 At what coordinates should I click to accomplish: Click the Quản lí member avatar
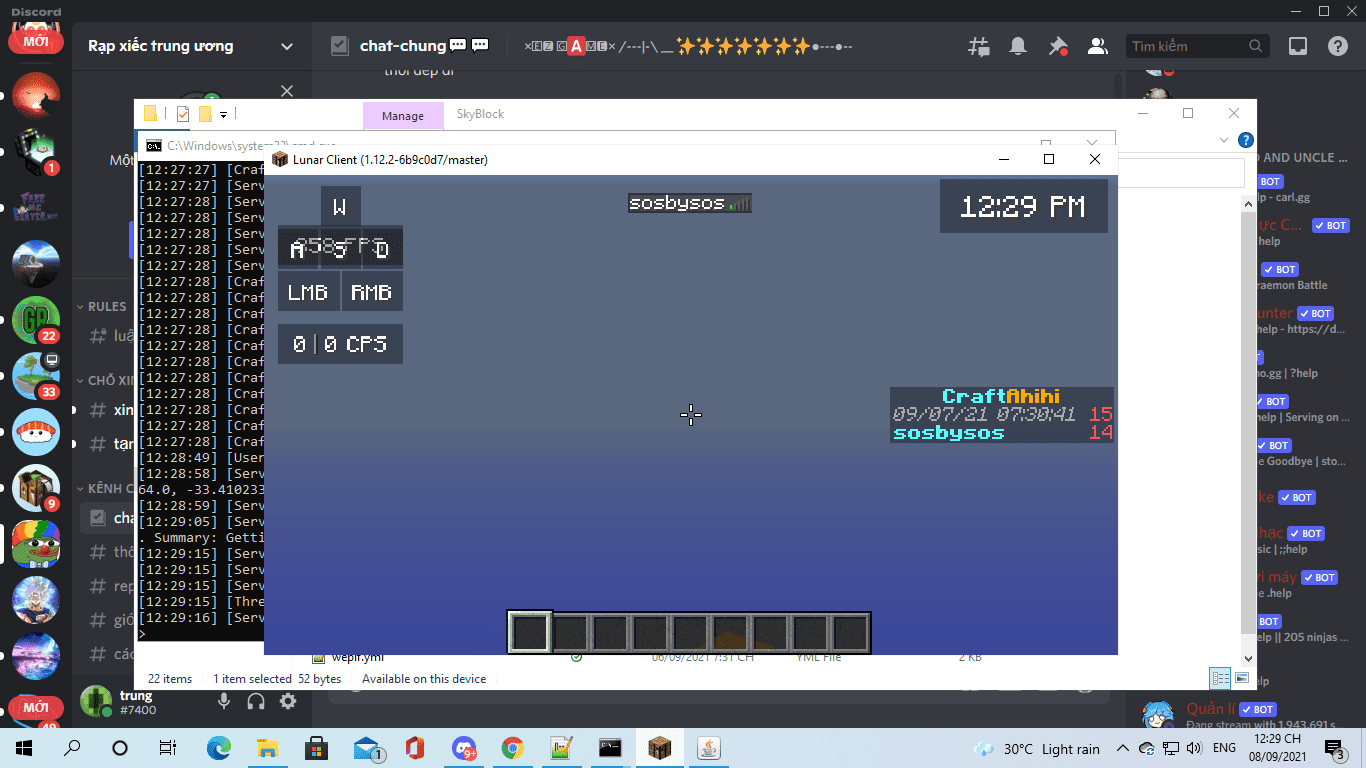click(x=1158, y=716)
